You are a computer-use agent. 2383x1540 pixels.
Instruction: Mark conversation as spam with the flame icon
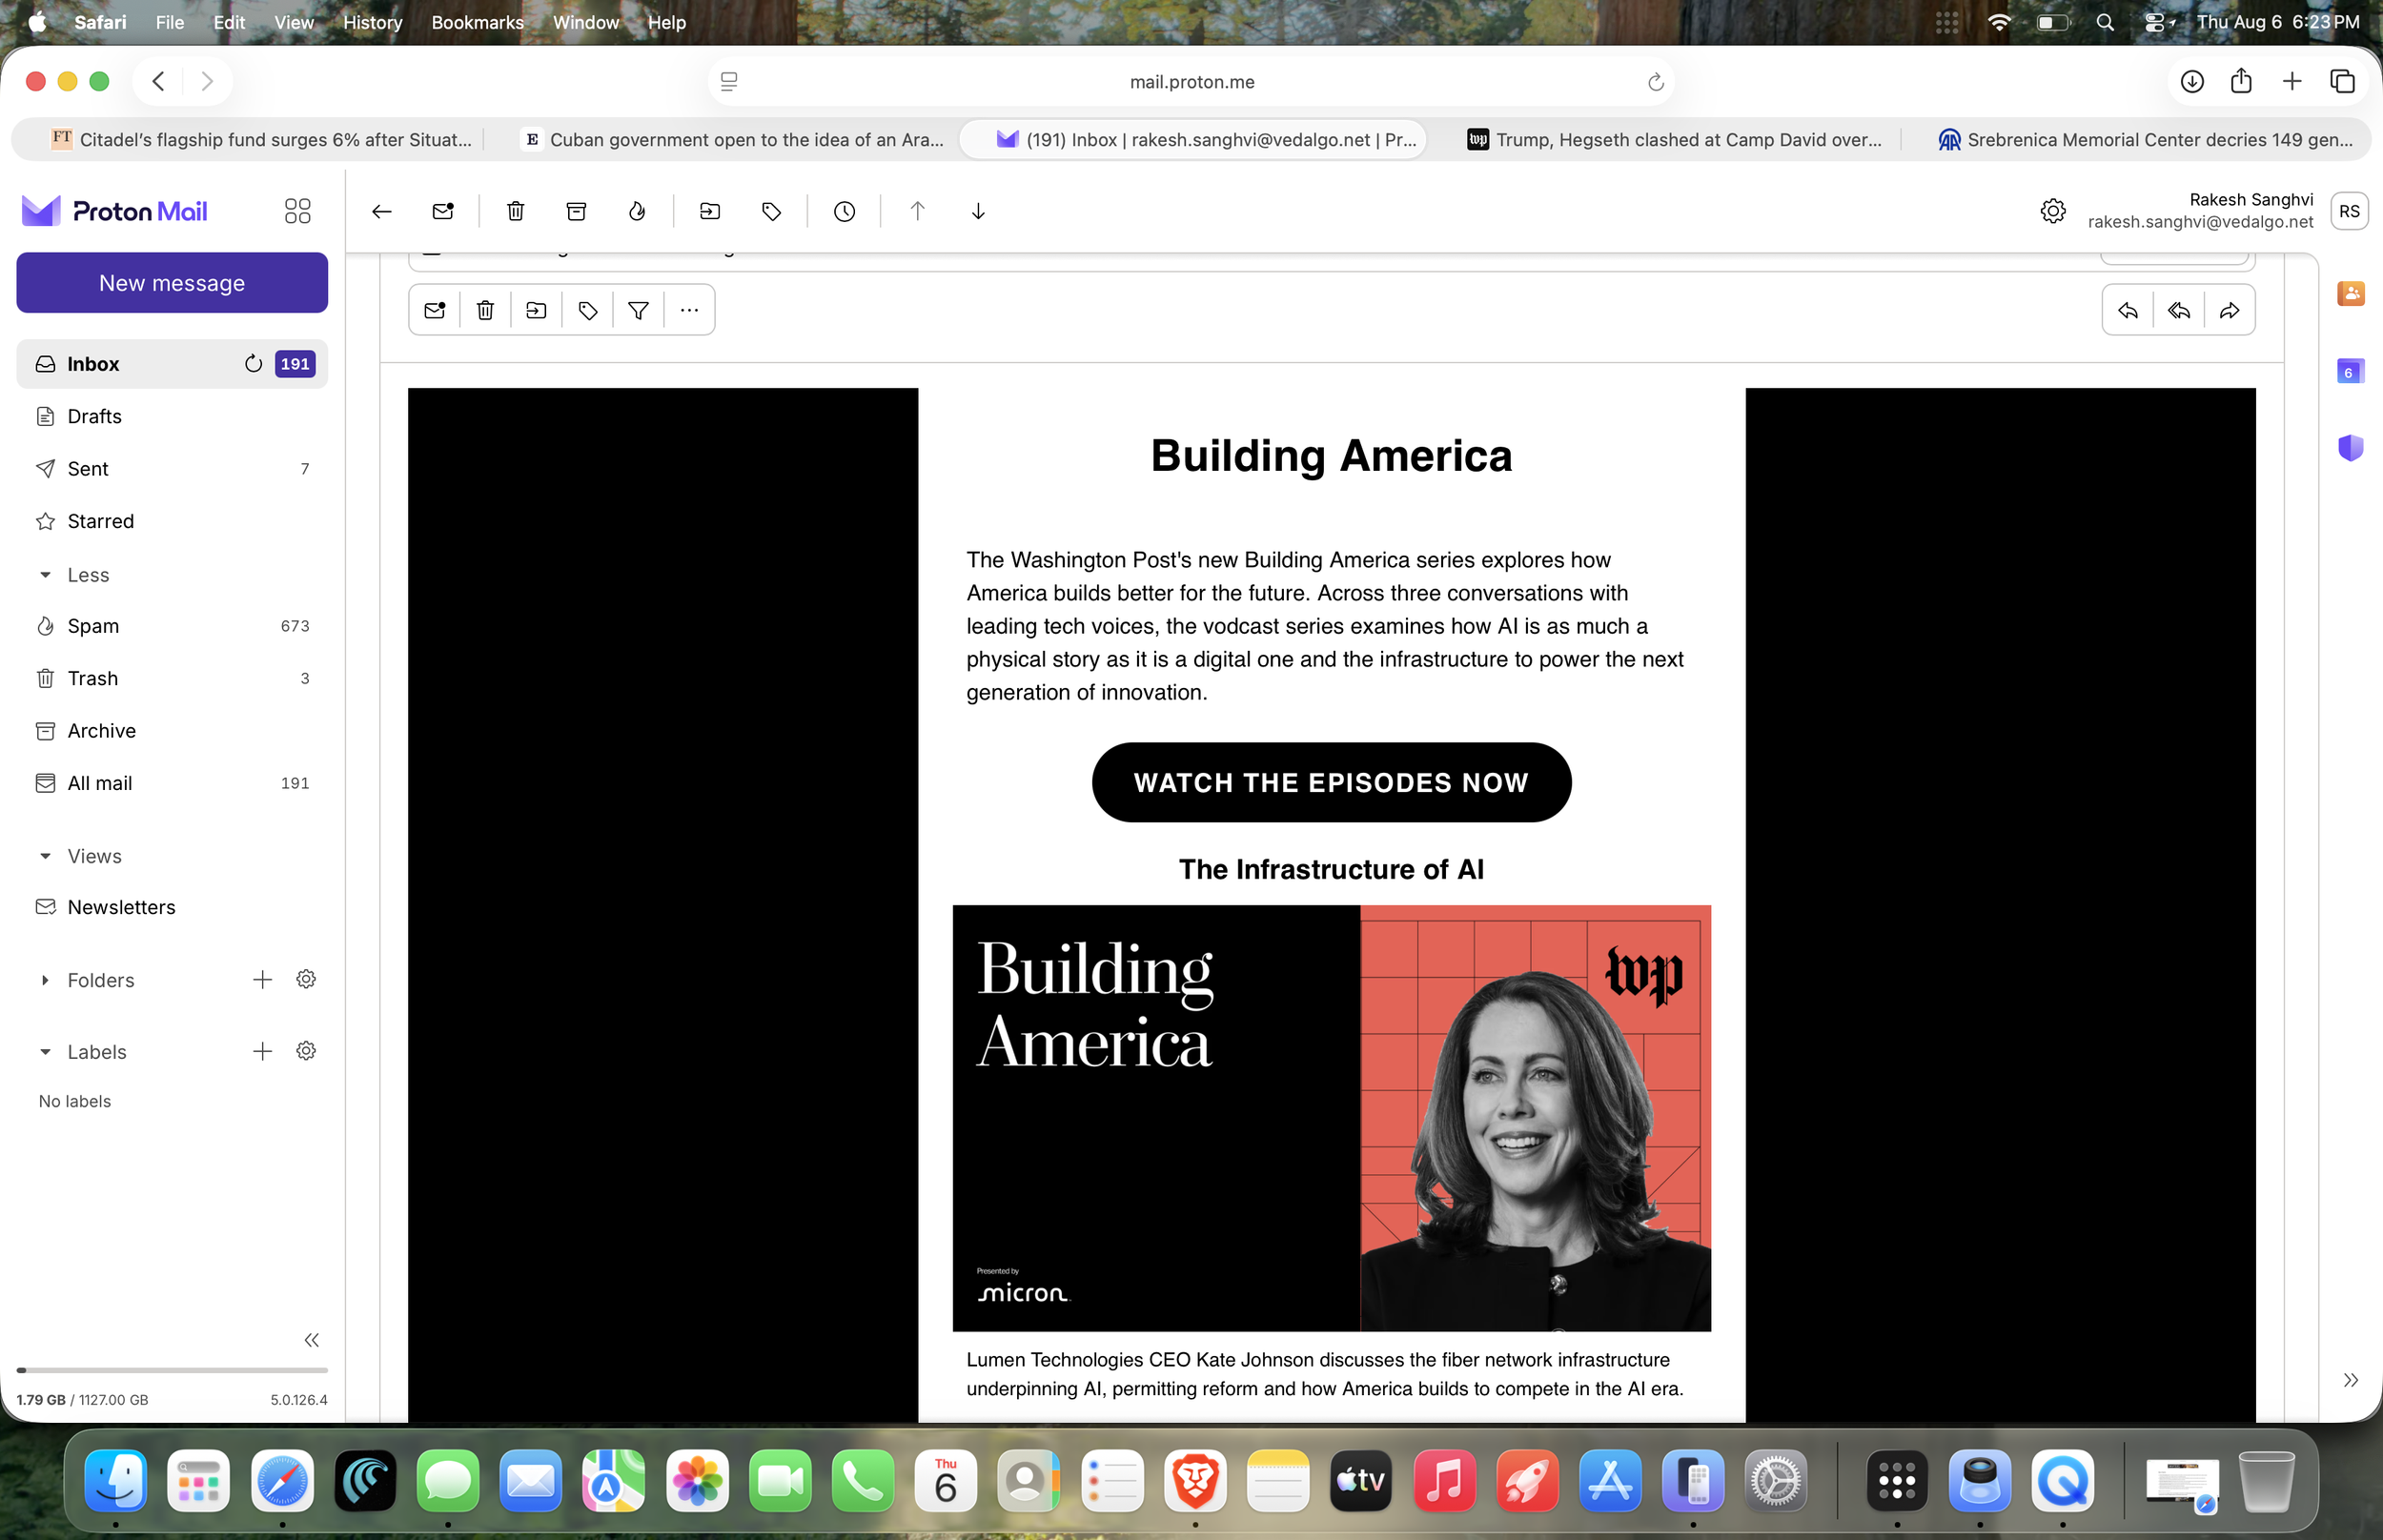pyautogui.click(x=637, y=211)
